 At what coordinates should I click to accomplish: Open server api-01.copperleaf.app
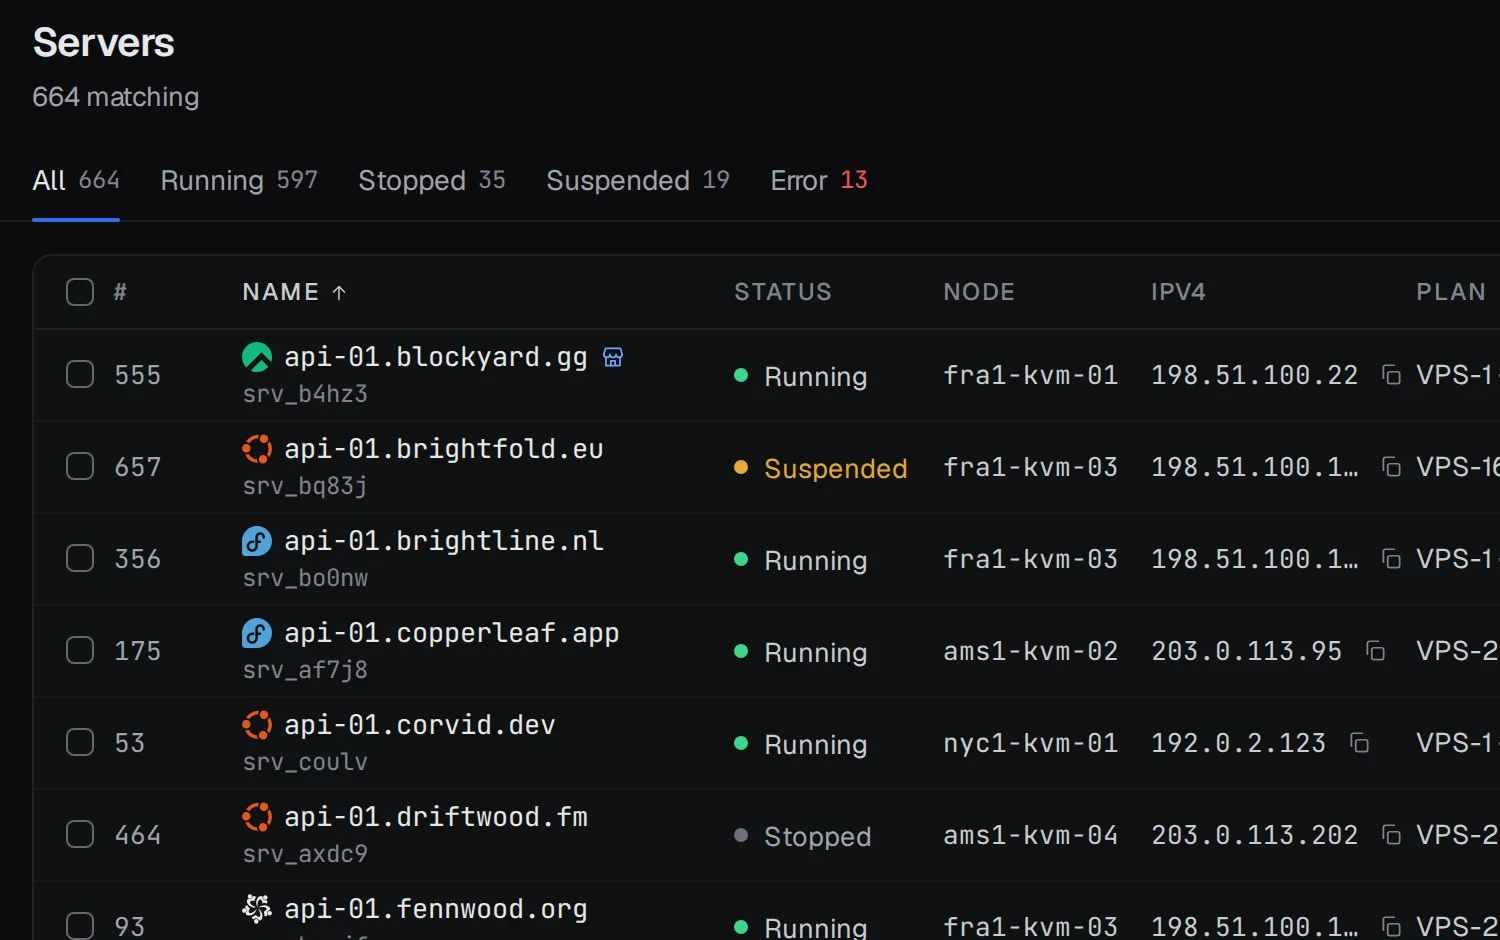click(452, 633)
